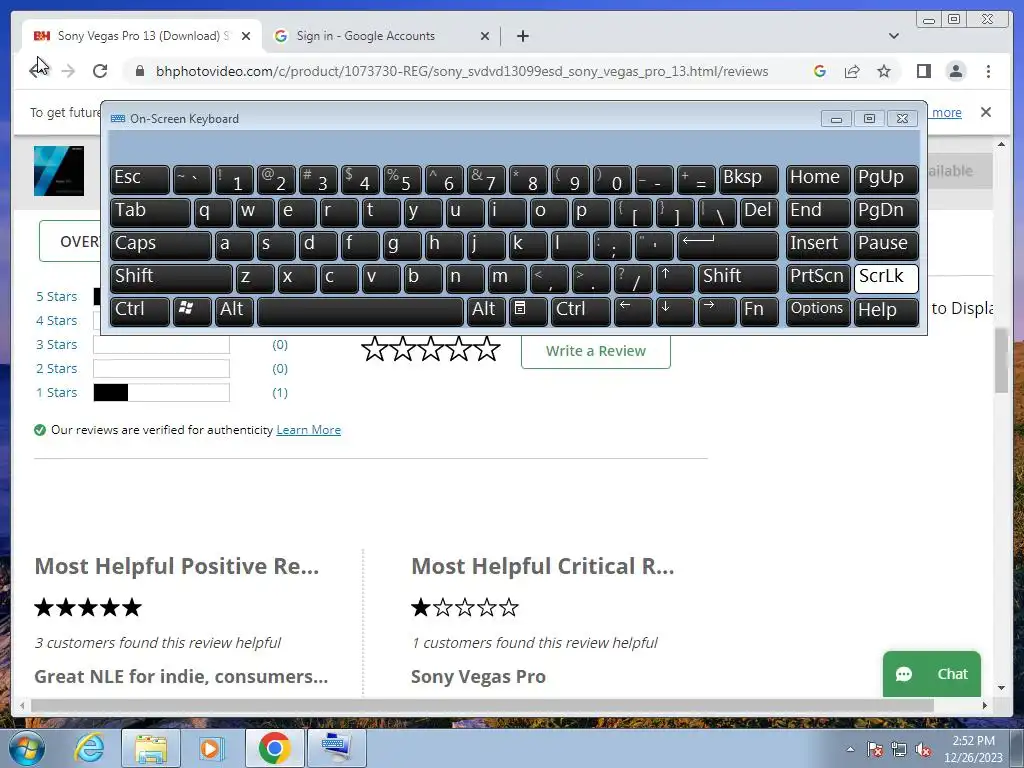Toggle the left Alt key
This screenshot has height=768, width=1024.
pyautogui.click(x=234, y=310)
